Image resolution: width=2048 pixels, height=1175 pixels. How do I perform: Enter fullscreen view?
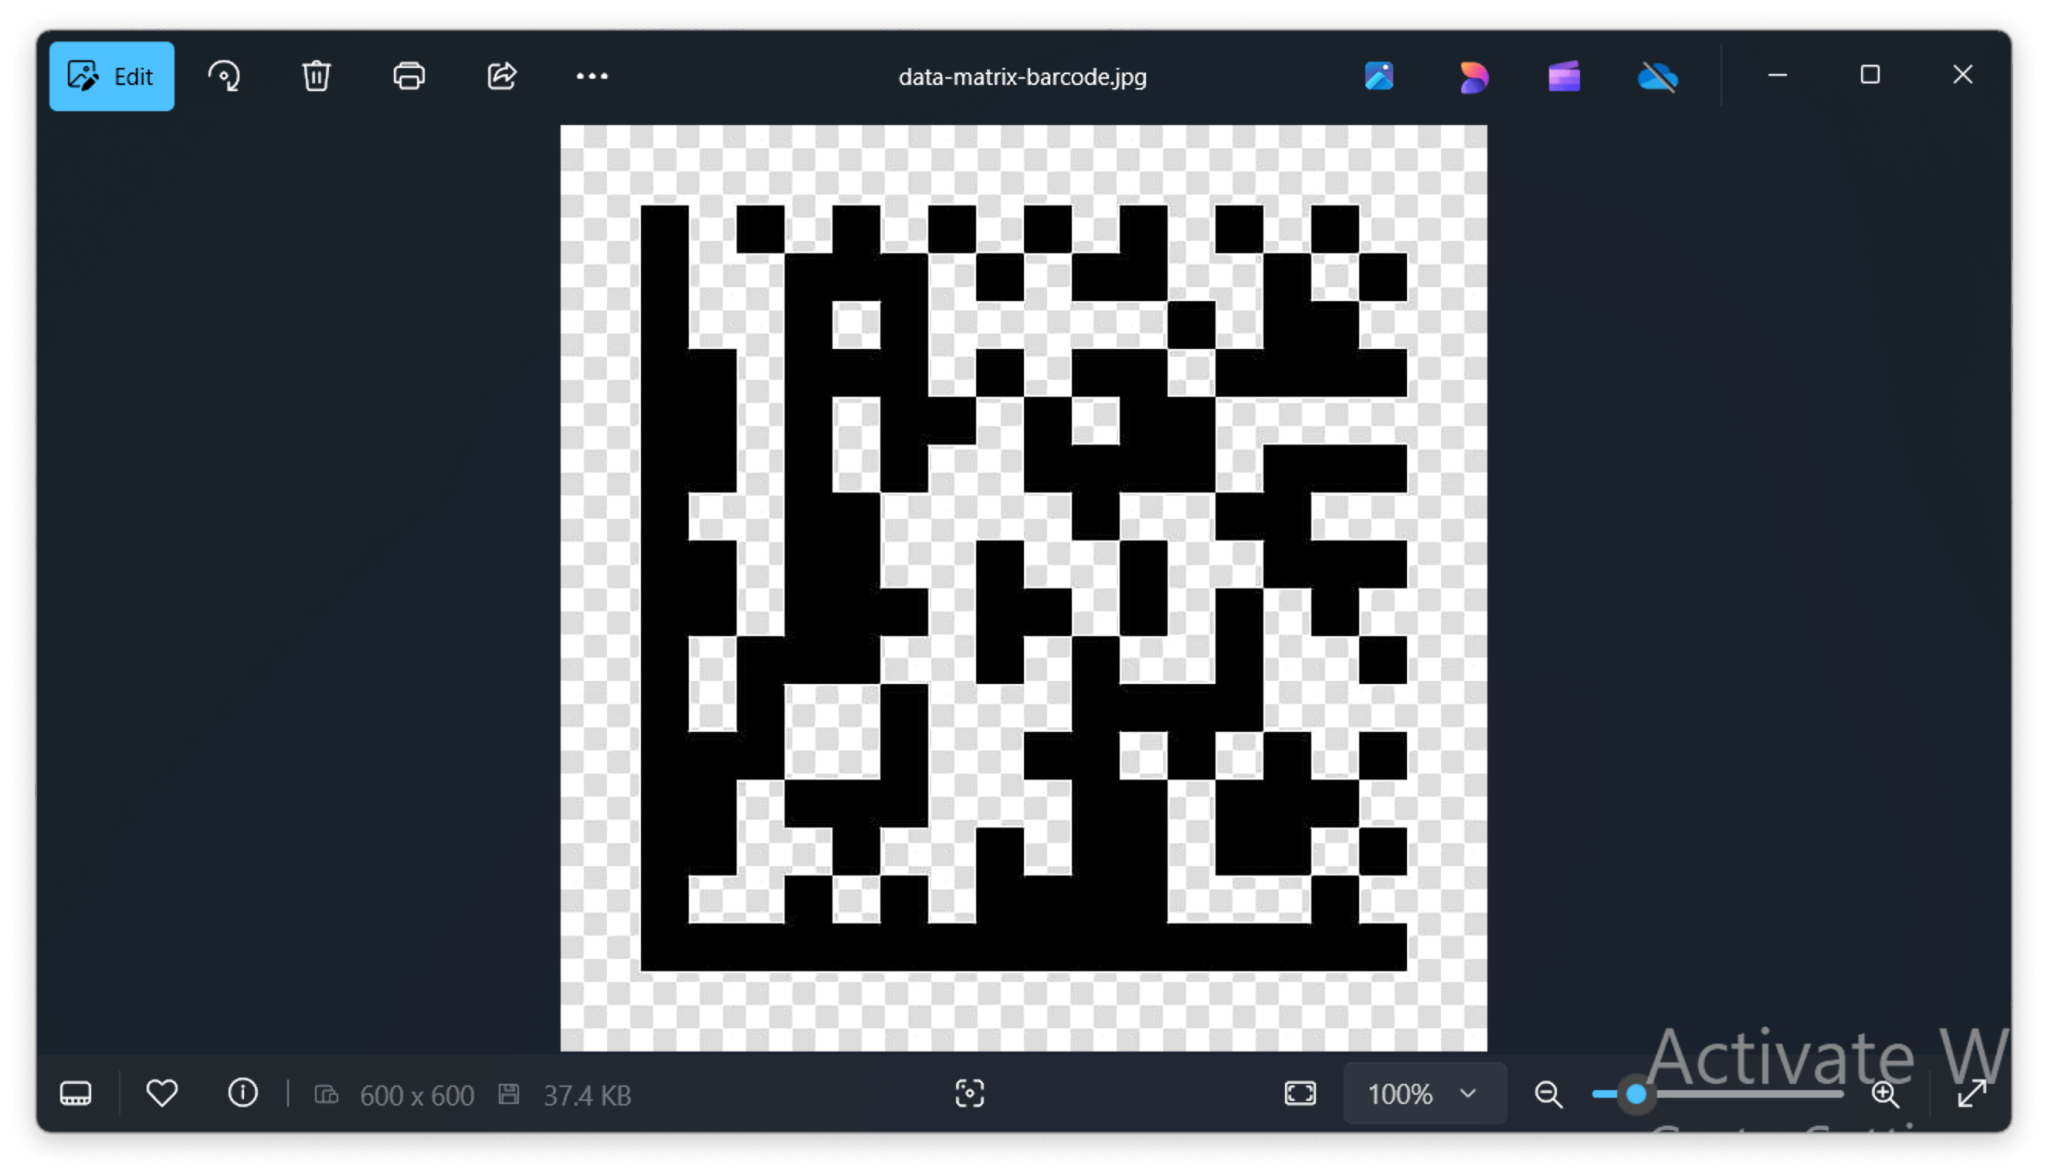click(x=1970, y=1094)
